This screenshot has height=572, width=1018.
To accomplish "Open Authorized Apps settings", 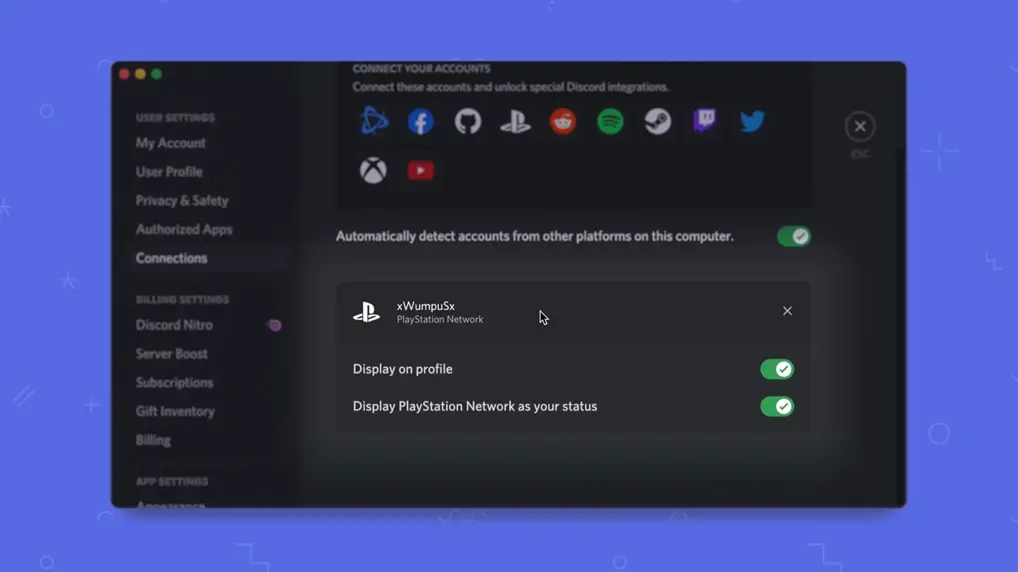I will [x=184, y=229].
